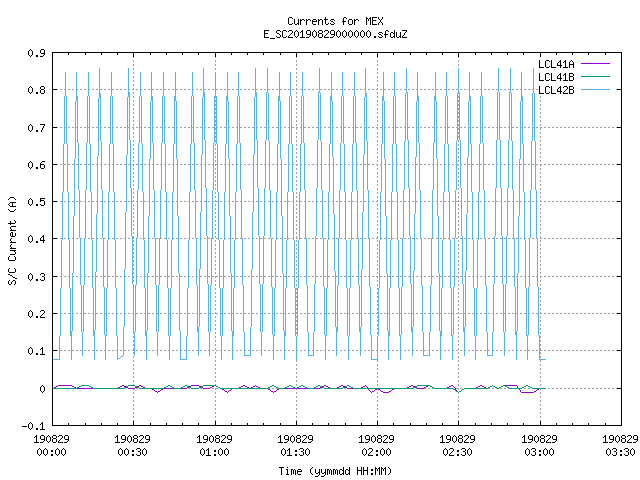Click the x-axis label 190829 00:30
Viewport: 640px width, 480px height.
click(x=132, y=446)
